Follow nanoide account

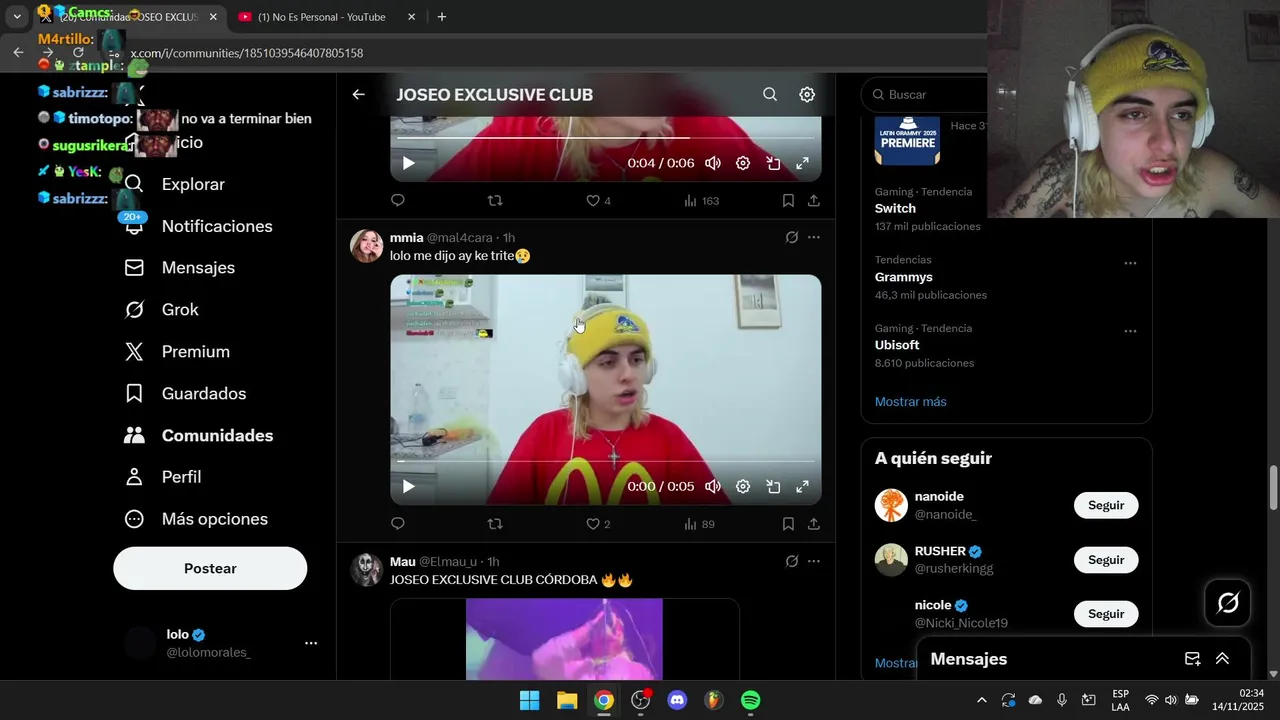coord(1106,505)
